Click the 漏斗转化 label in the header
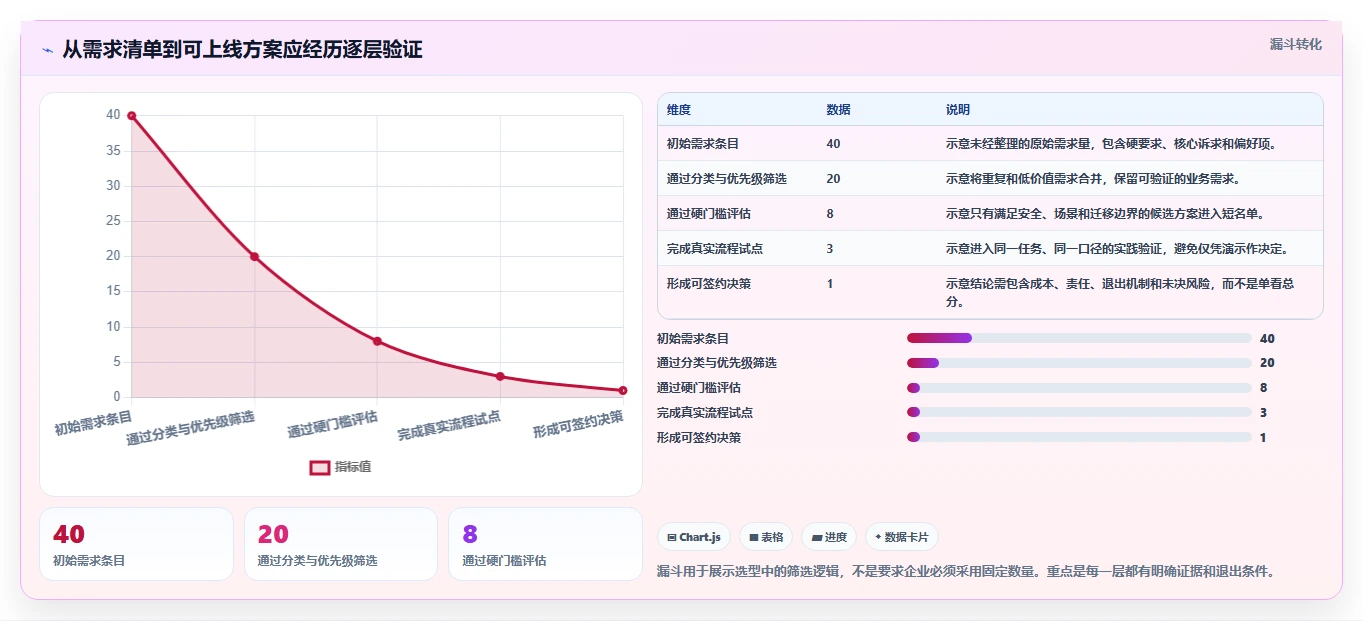Image resolution: width=1363 pixels, height=621 pixels. (1296, 44)
